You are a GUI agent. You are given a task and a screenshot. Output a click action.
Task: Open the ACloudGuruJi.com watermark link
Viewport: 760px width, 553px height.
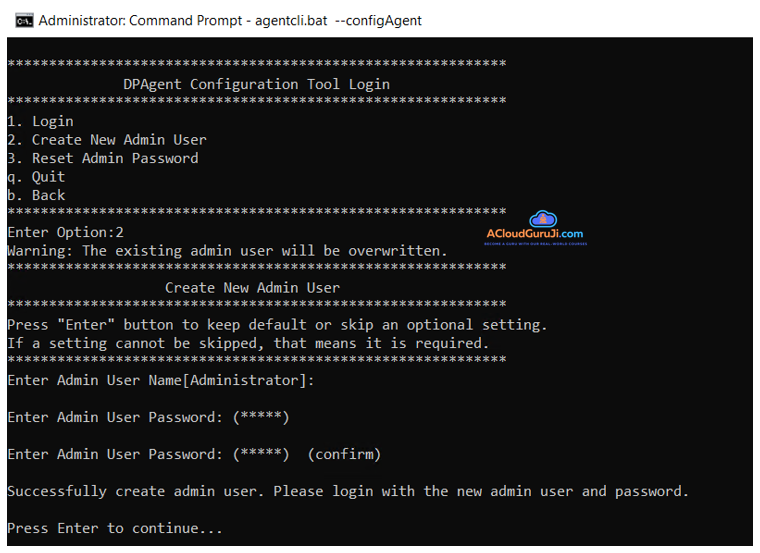tap(535, 235)
